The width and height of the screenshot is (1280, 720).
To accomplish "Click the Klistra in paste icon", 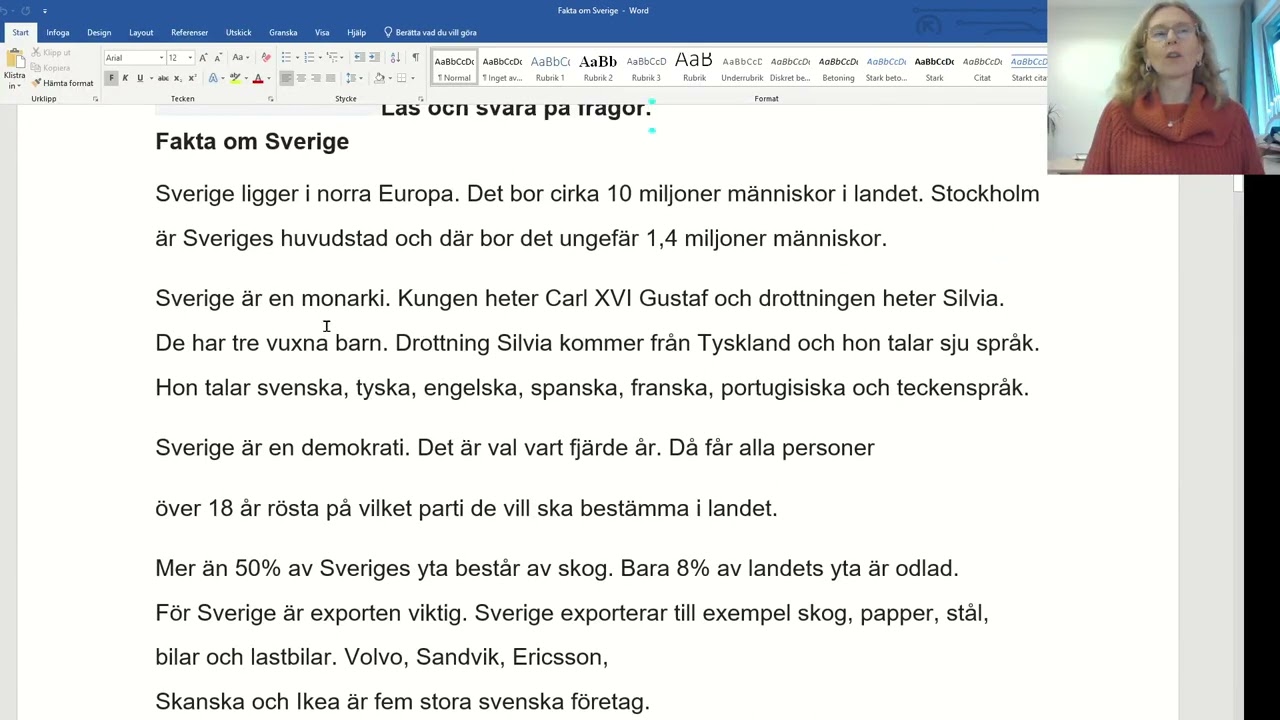I will pyautogui.click(x=15, y=57).
